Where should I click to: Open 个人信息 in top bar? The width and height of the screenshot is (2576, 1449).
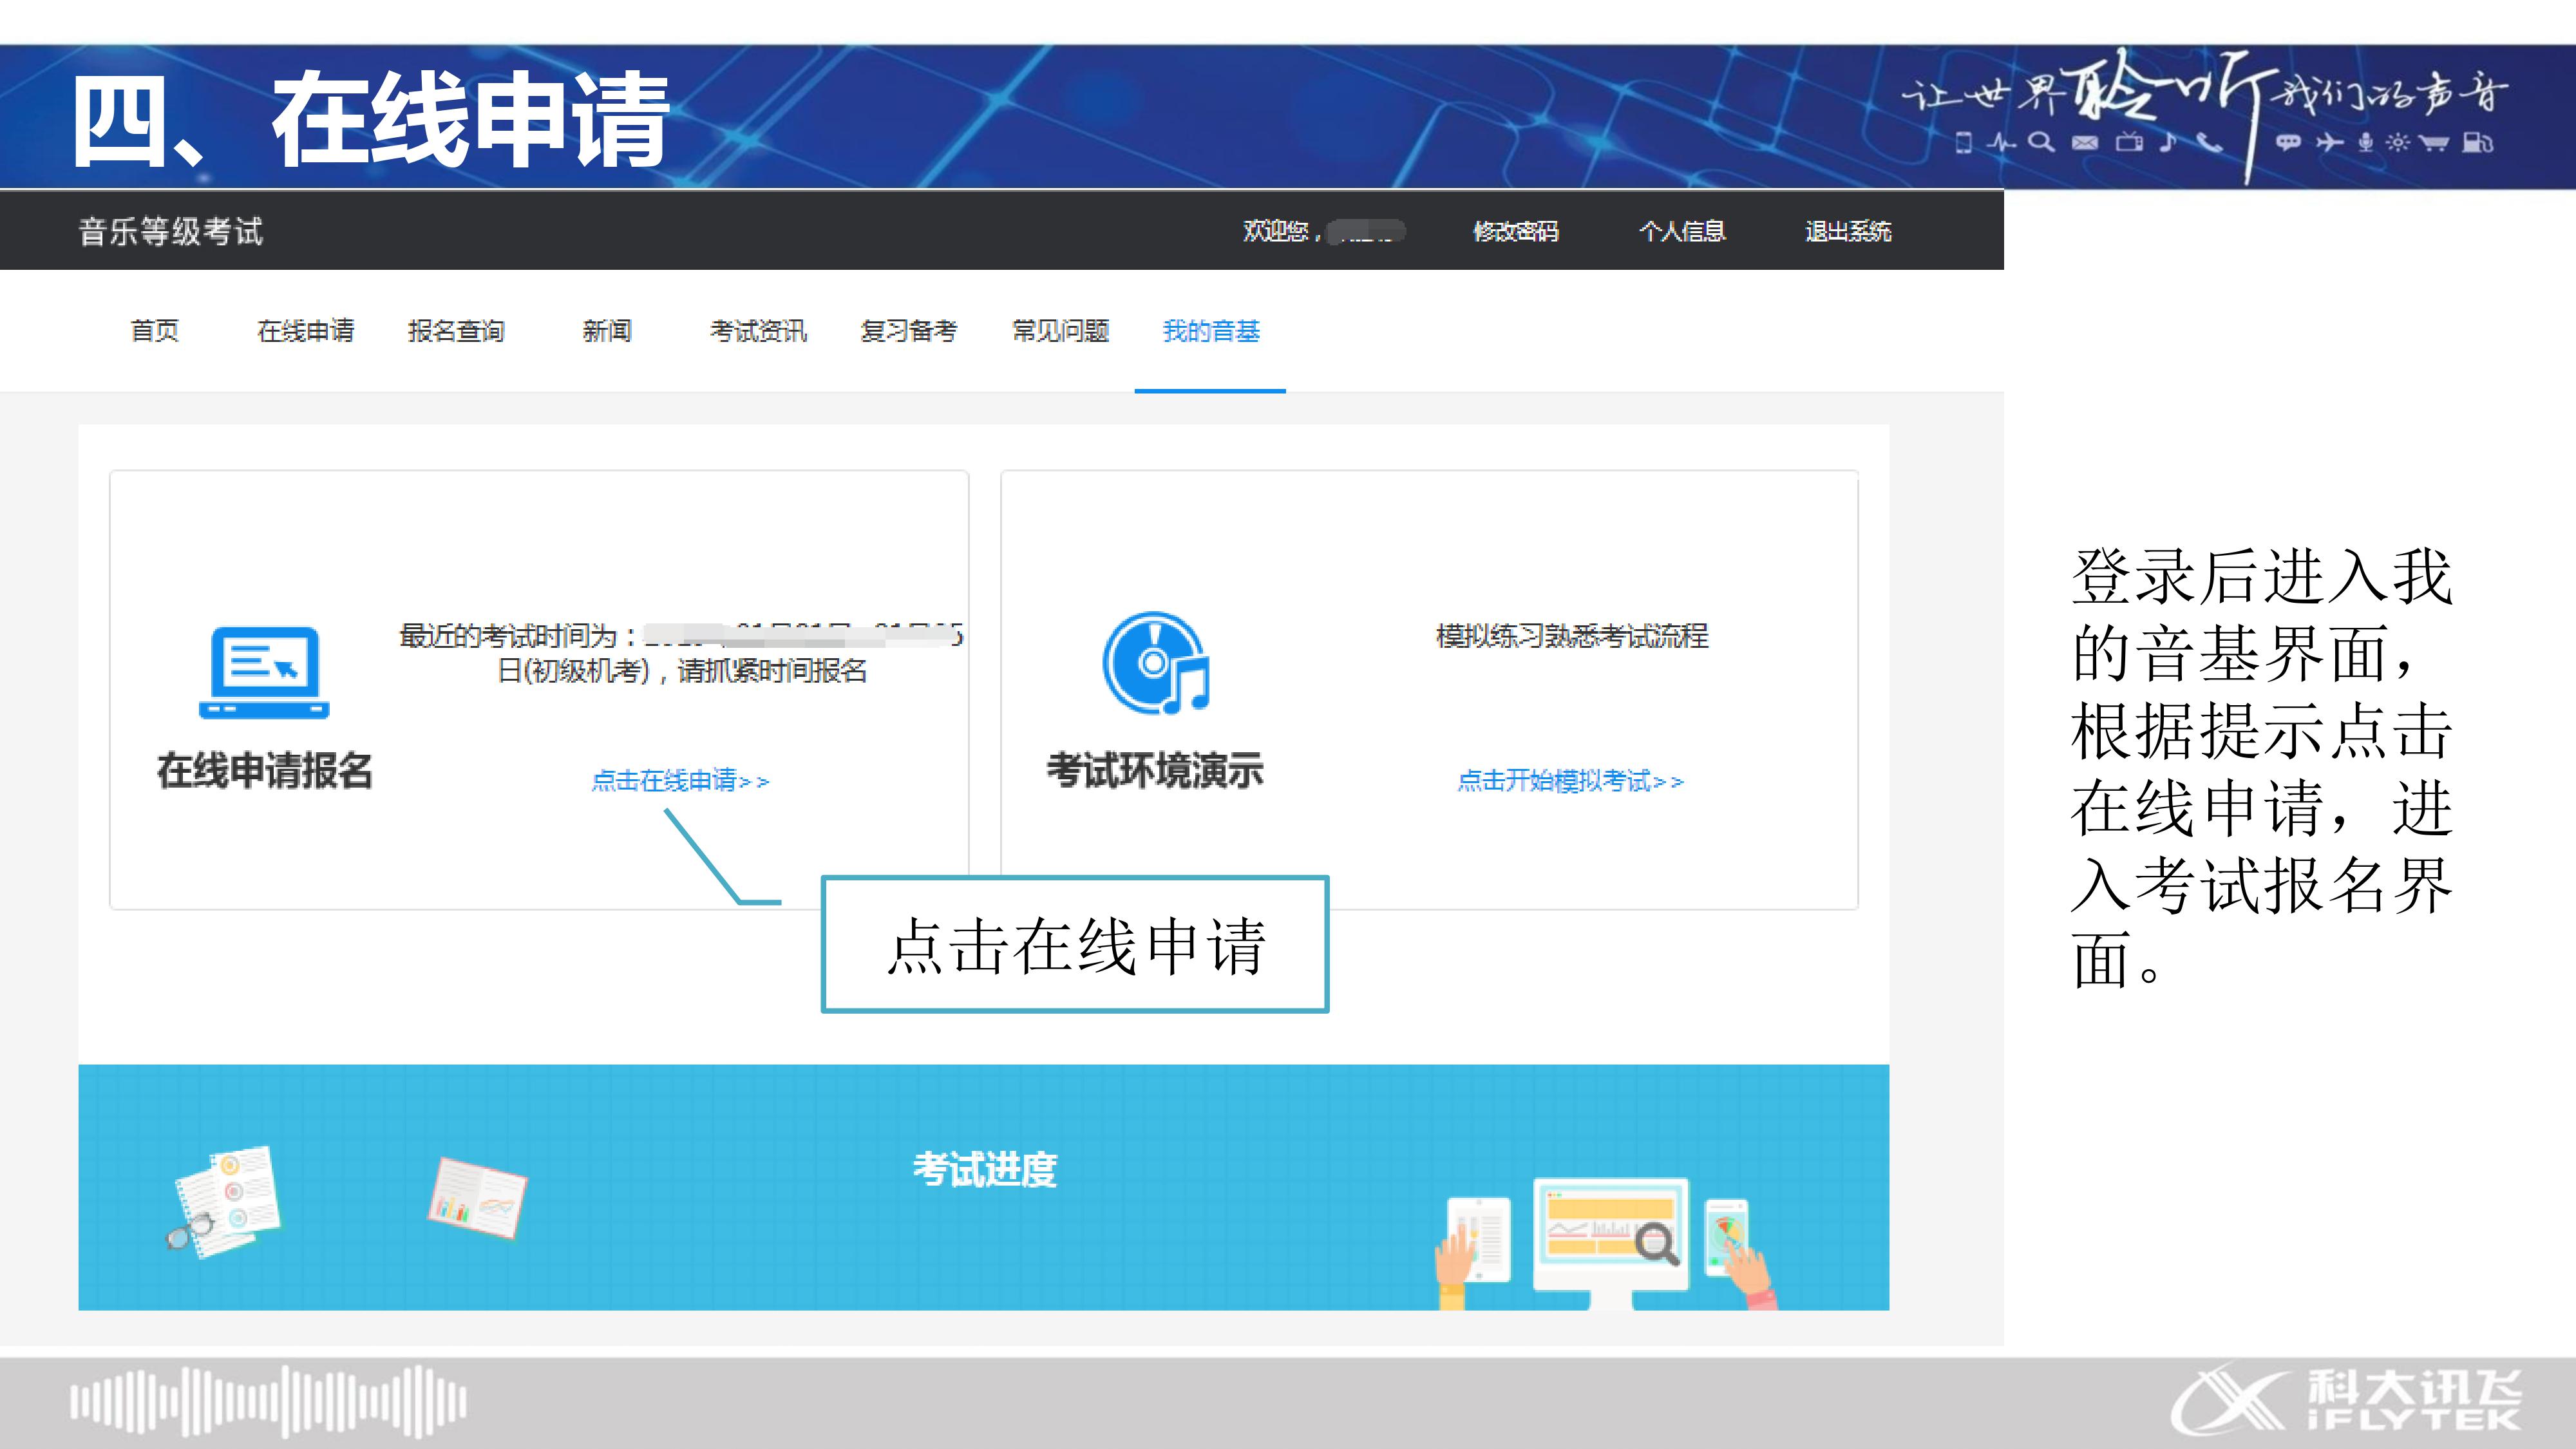point(1682,232)
